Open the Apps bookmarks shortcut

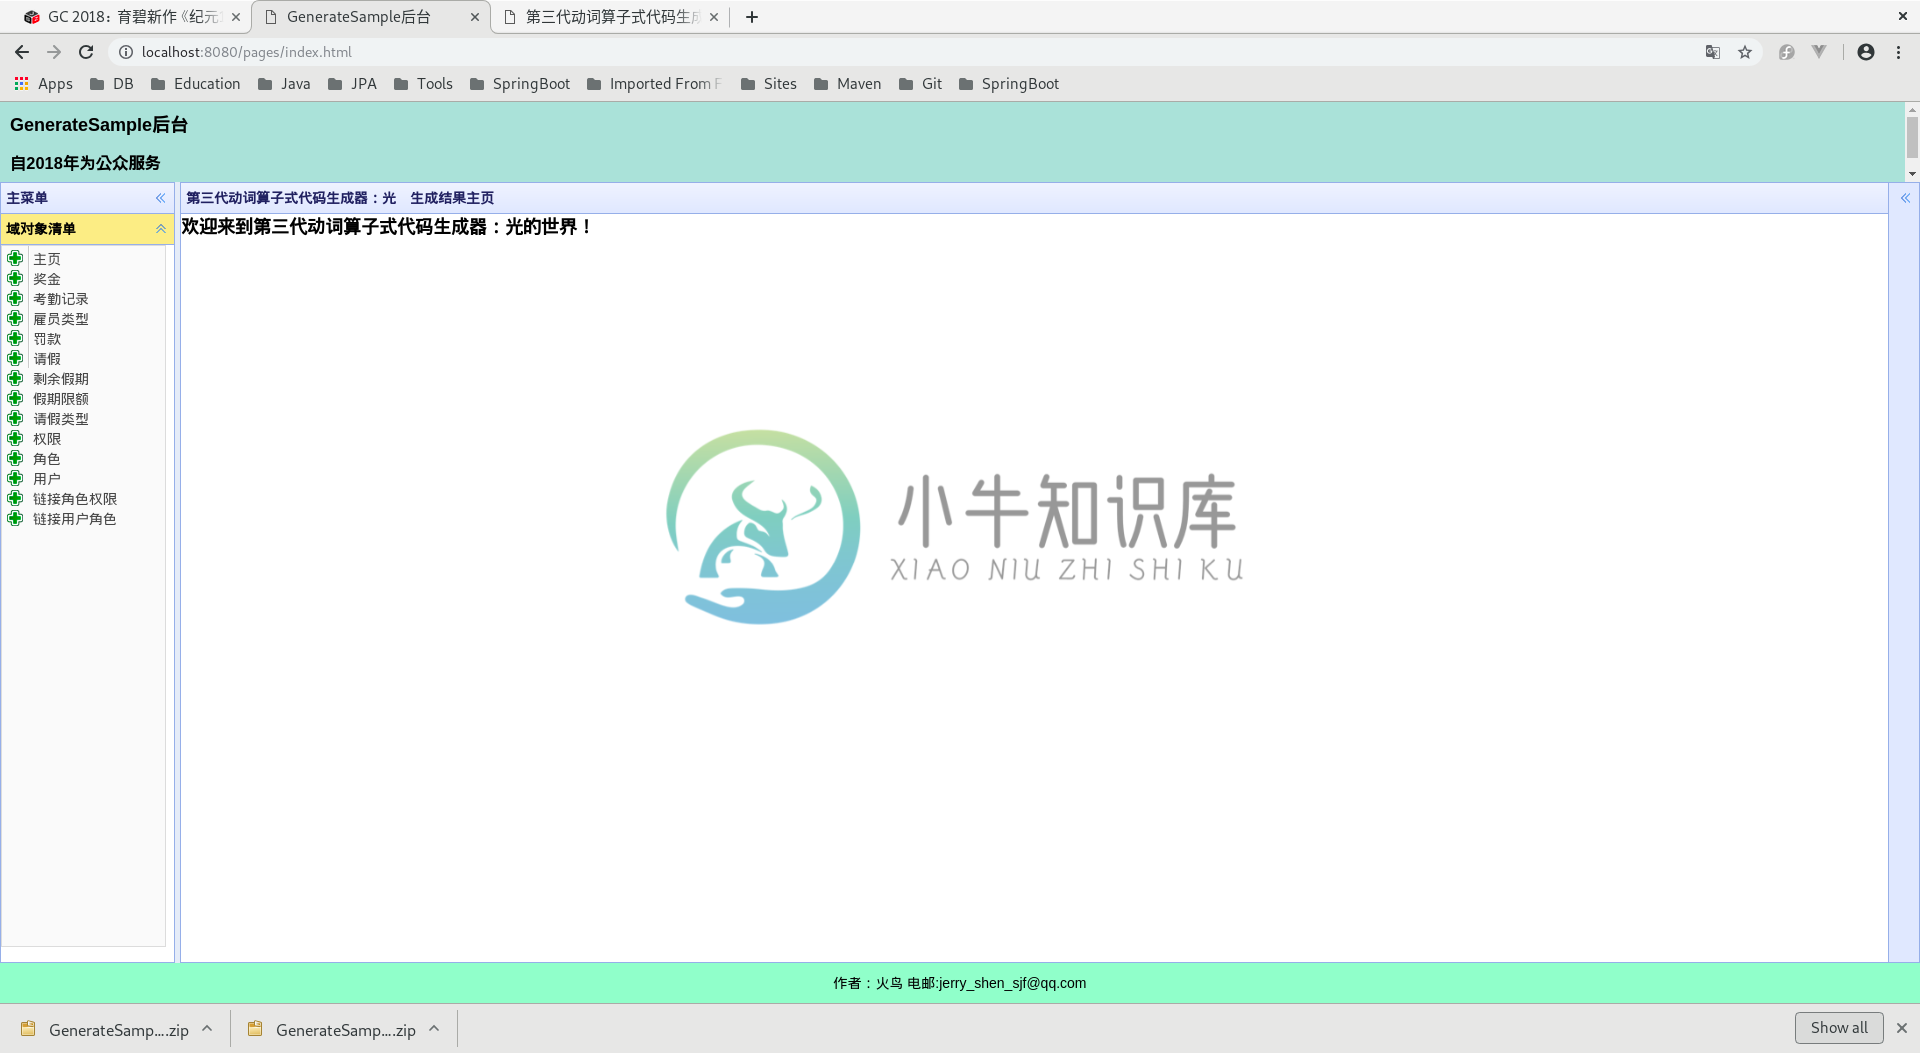[43, 84]
